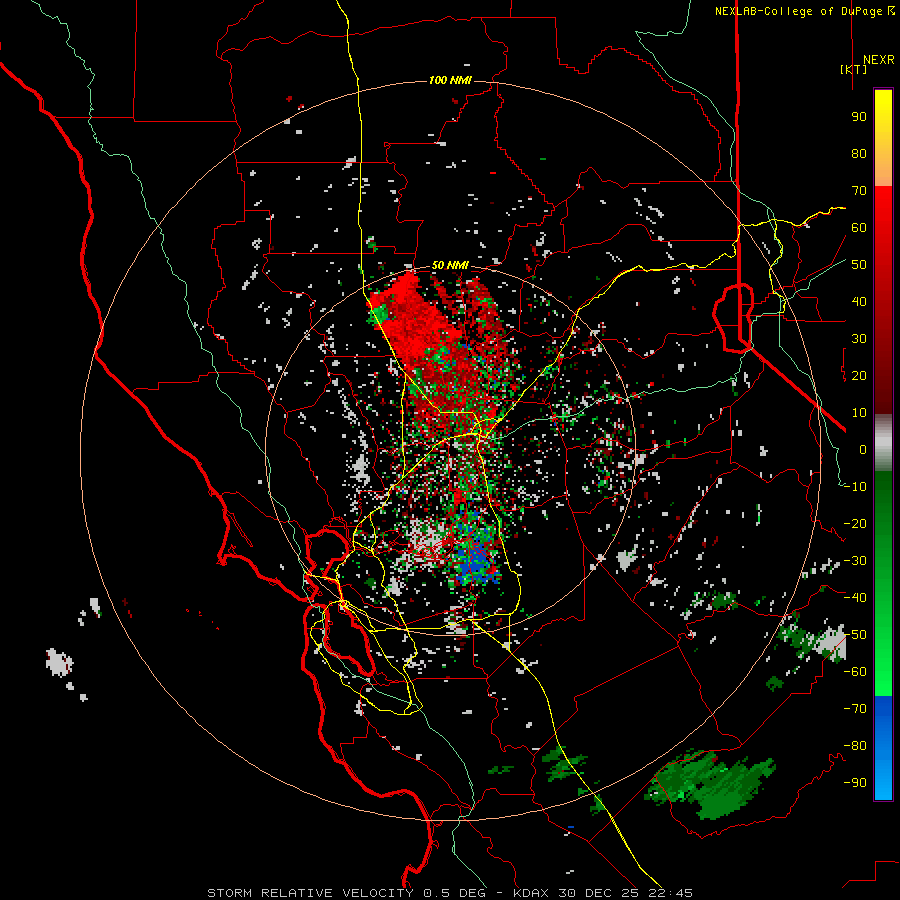Click the 0 value on the velocity scale
Screen dimensions: 900x900
pos(863,450)
